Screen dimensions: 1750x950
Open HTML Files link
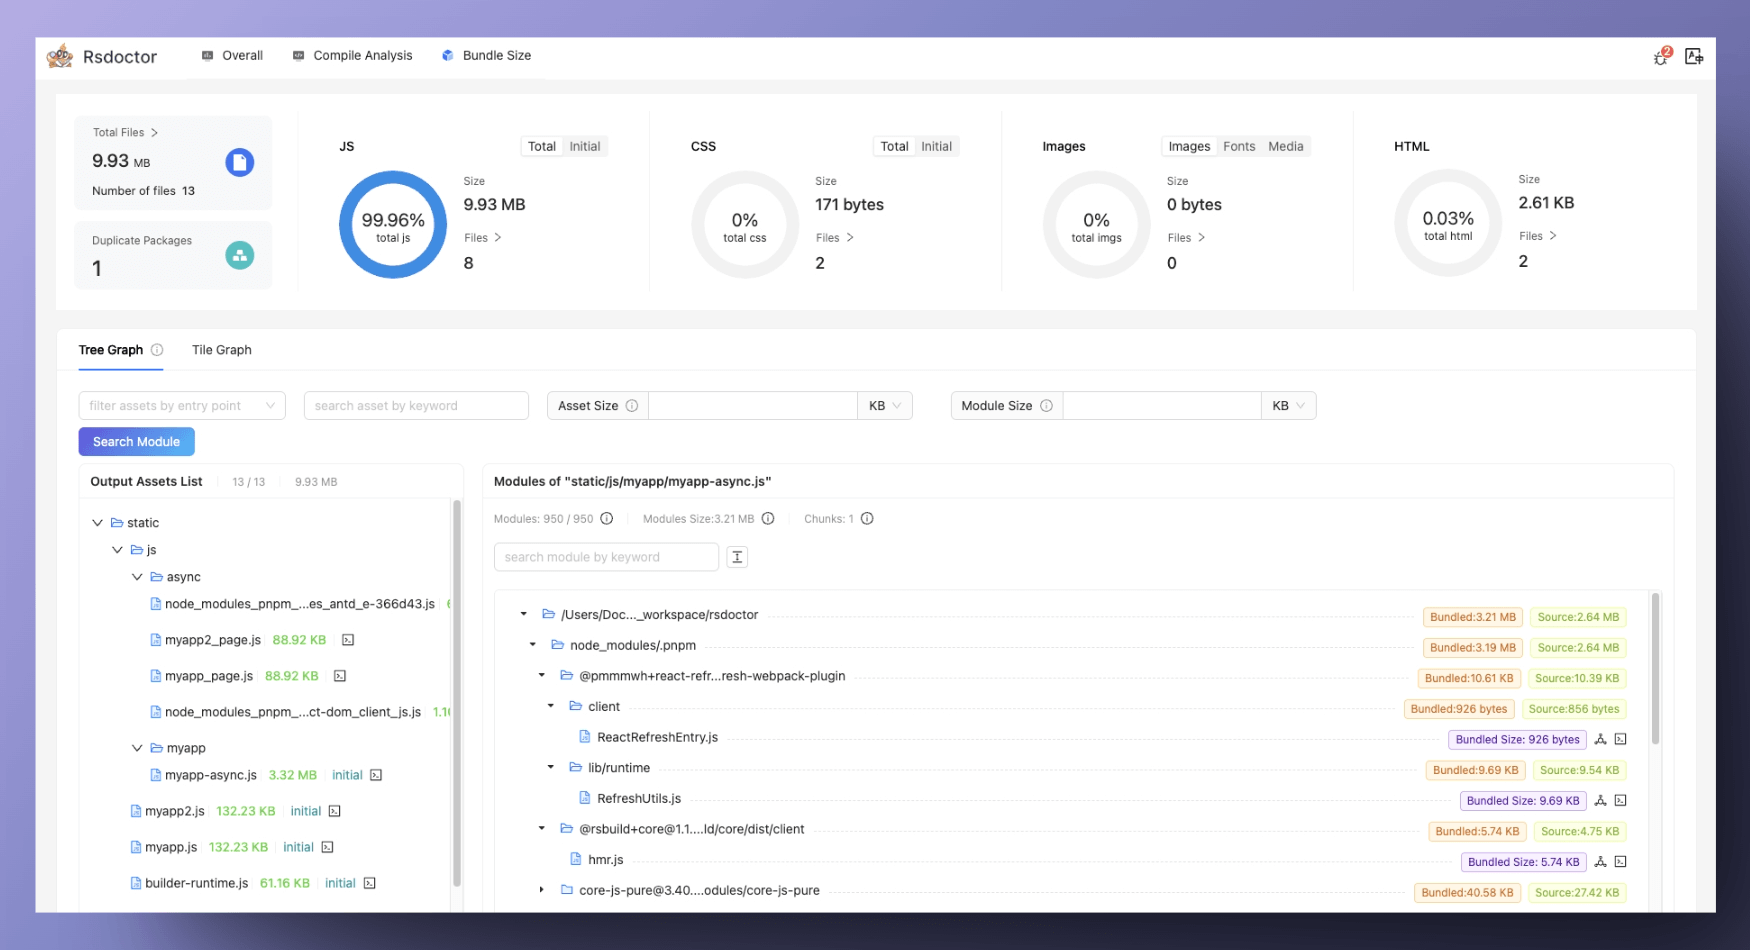click(x=1538, y=236)
